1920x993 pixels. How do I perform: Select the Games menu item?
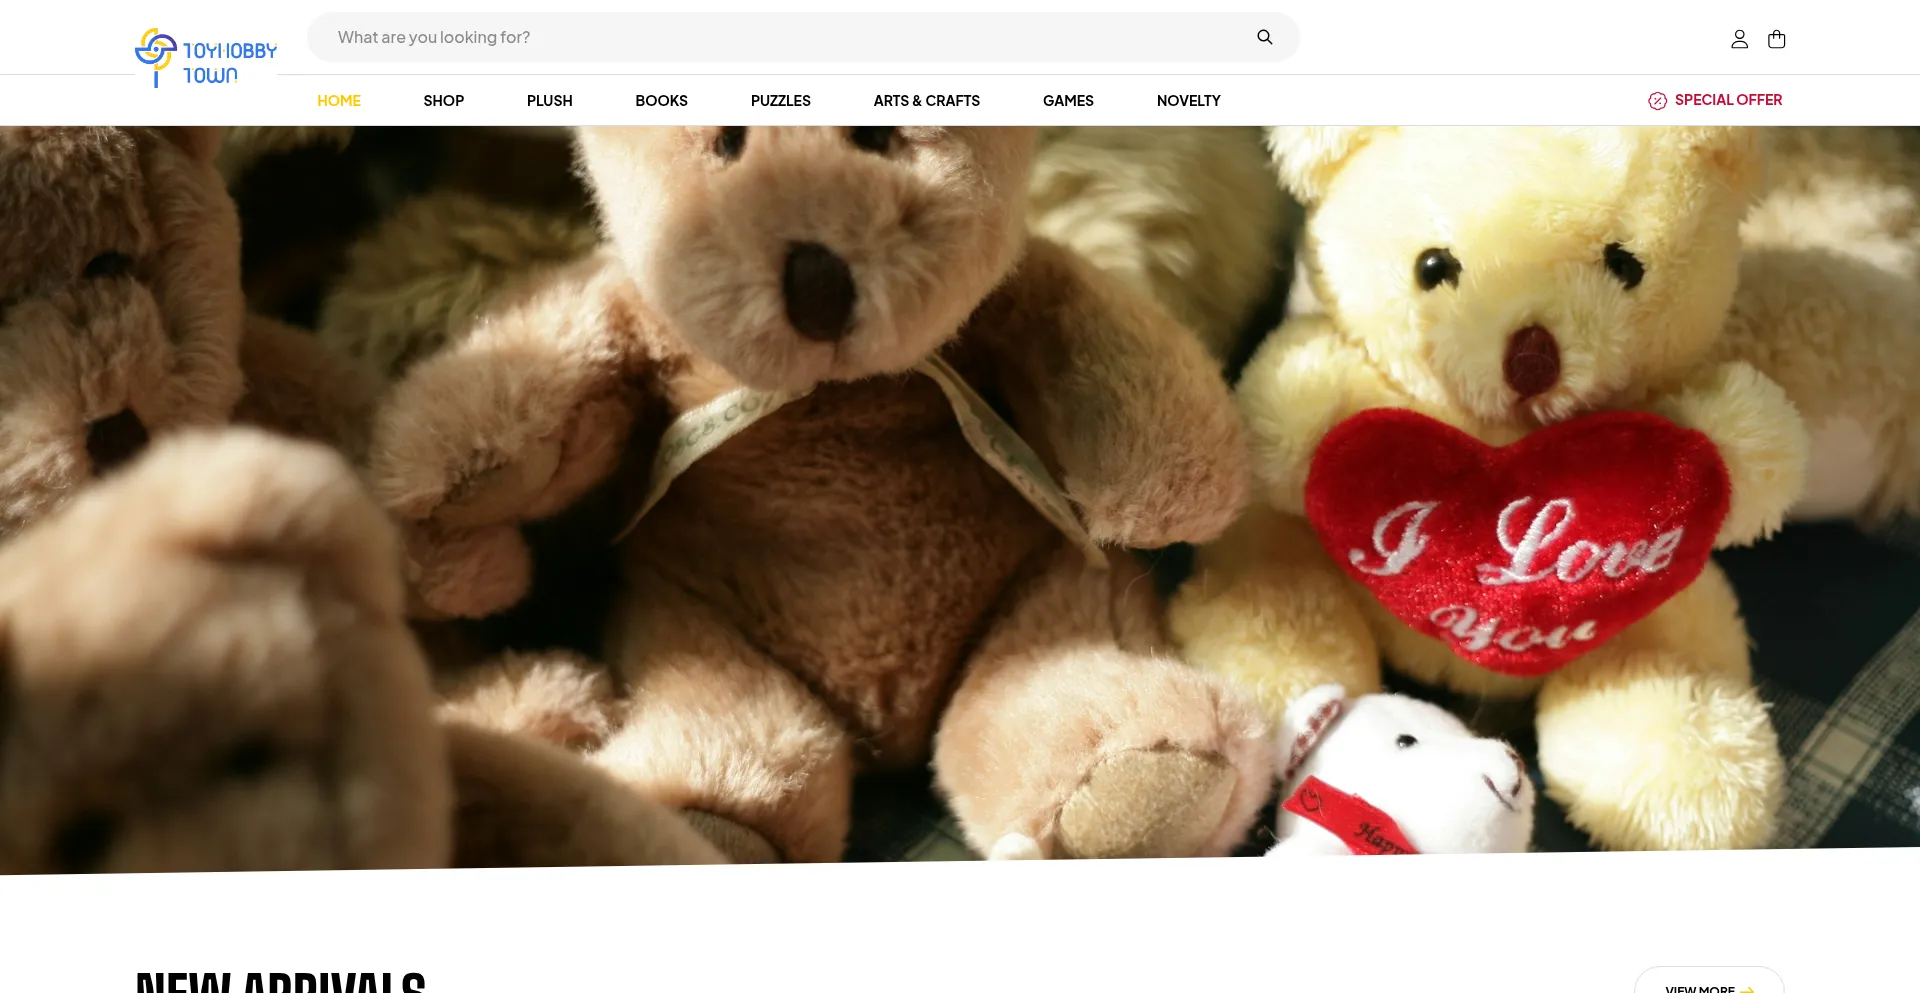tap(1067, 101)
